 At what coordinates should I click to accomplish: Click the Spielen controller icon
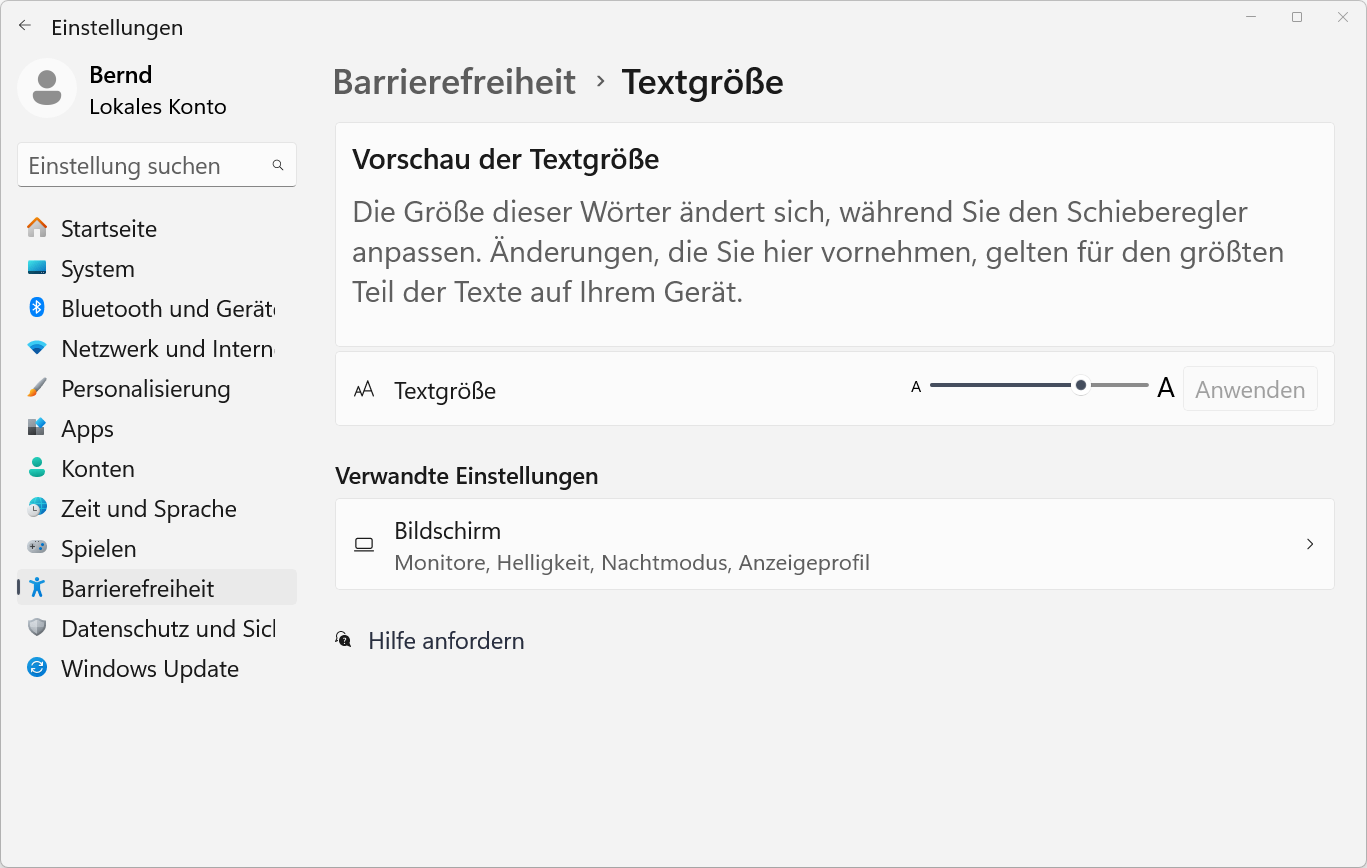click(37, 548)
